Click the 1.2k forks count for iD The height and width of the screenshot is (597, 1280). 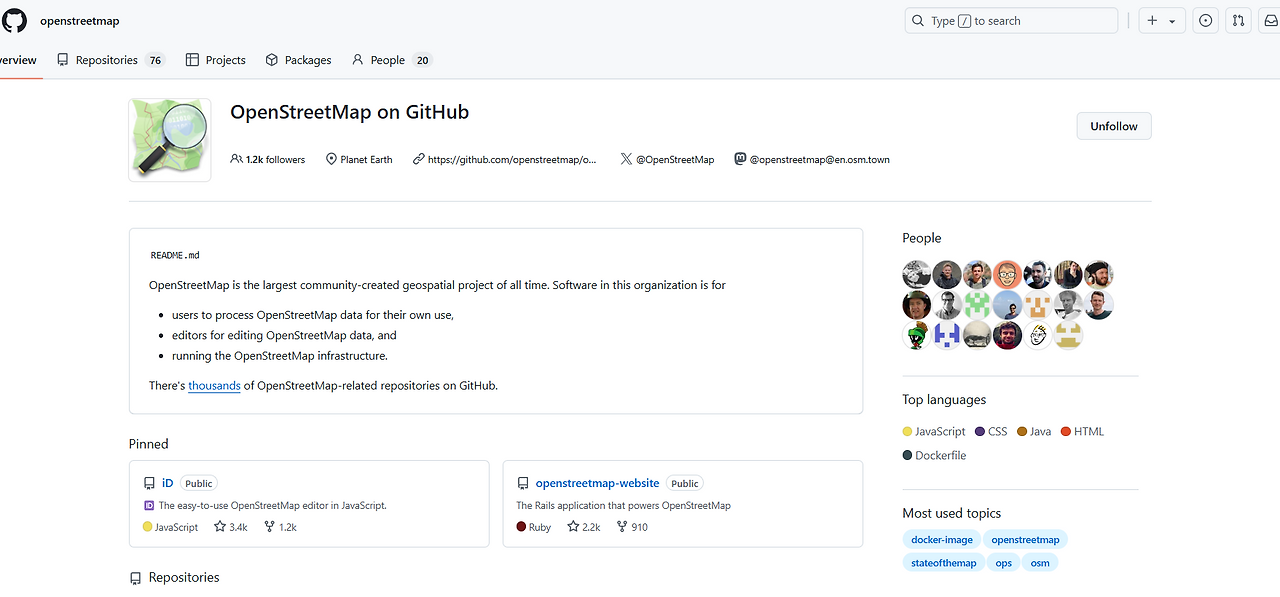(280, 527)
